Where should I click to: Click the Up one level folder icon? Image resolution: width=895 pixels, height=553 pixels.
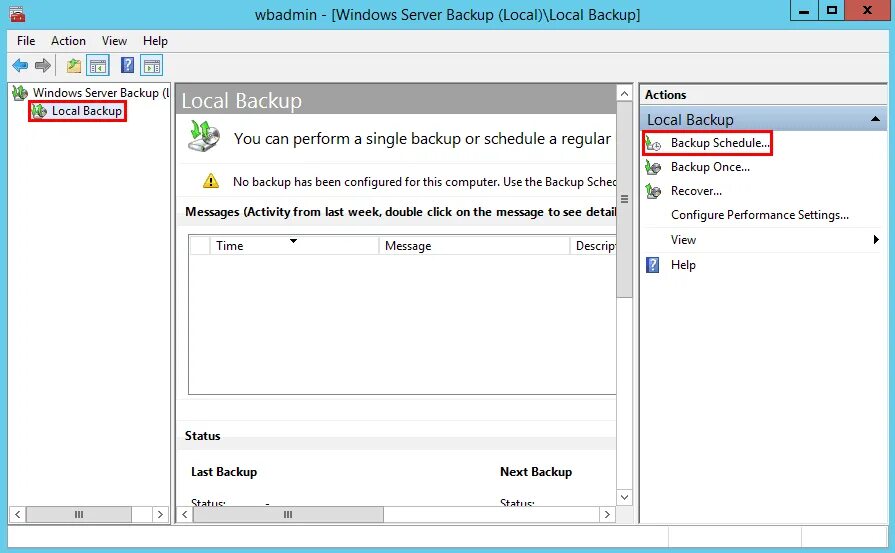tap(74, 66)
